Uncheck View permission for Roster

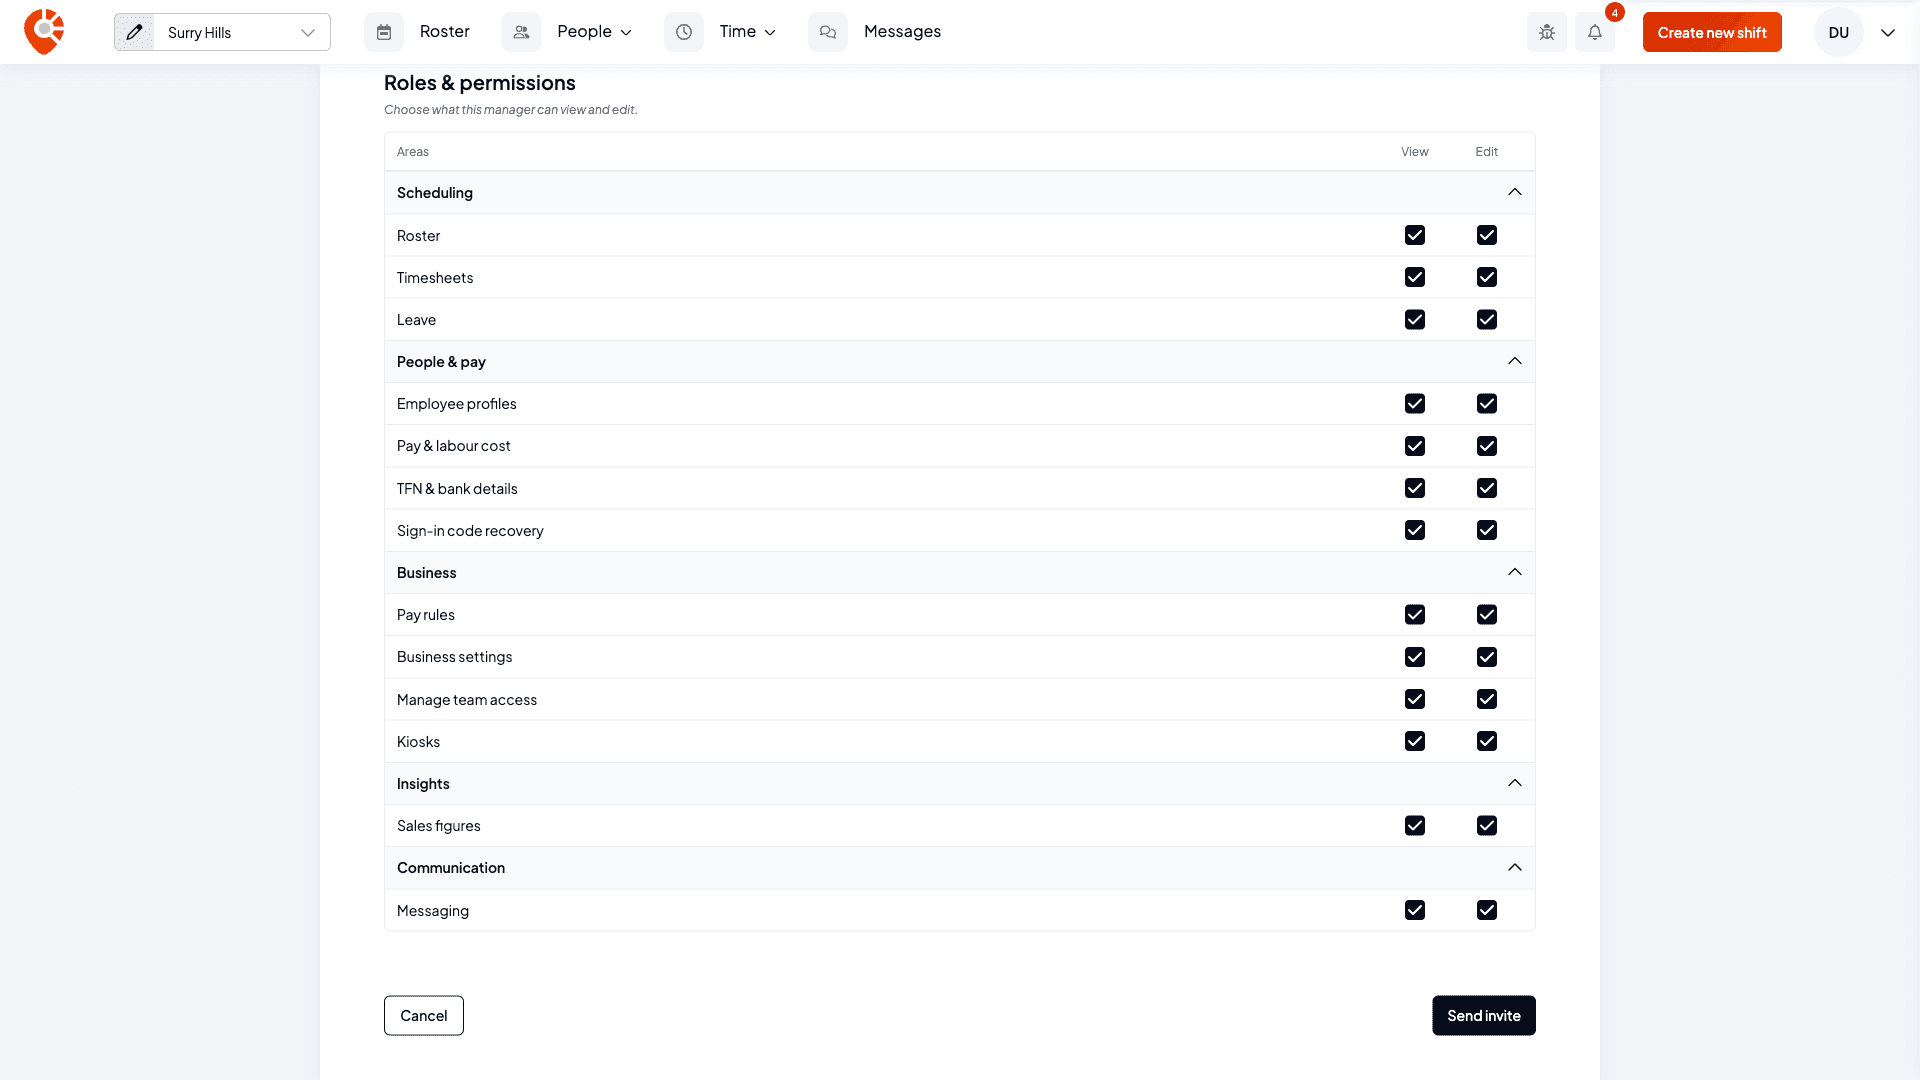[1415, 235]
